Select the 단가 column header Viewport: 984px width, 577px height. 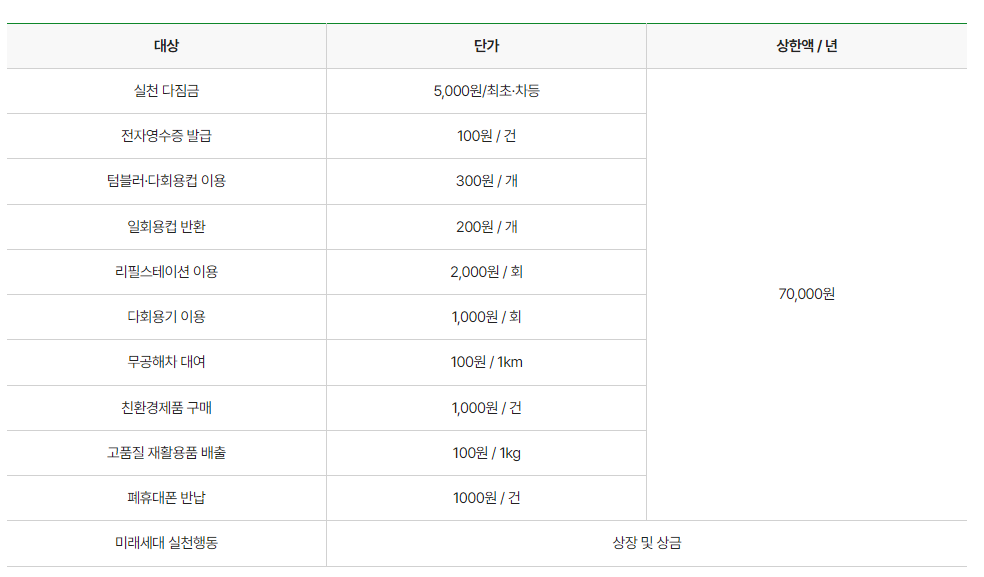point(486,46)
